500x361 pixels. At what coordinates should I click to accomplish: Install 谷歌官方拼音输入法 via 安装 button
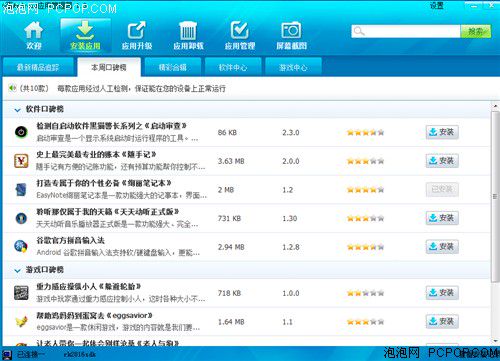coord(442,247)
